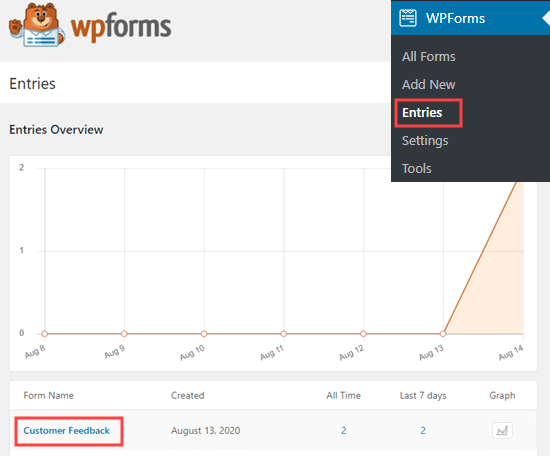
Task: Open the Tools menu entry
Action: [x=416, y=169]
